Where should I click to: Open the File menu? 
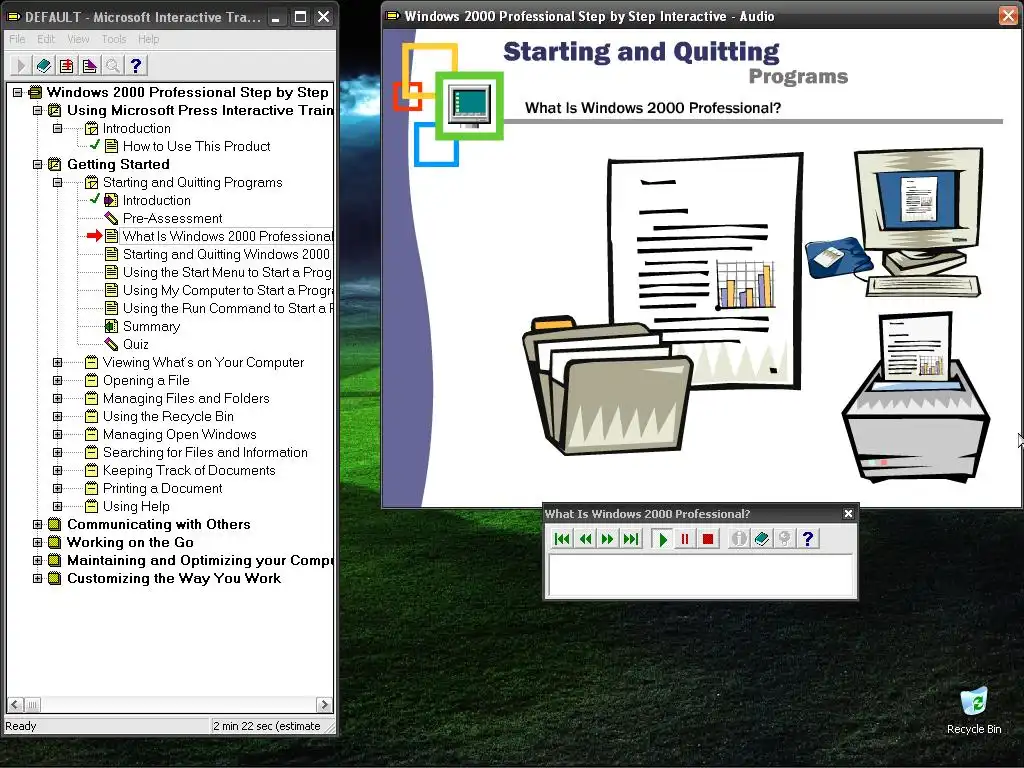(17, 39)
